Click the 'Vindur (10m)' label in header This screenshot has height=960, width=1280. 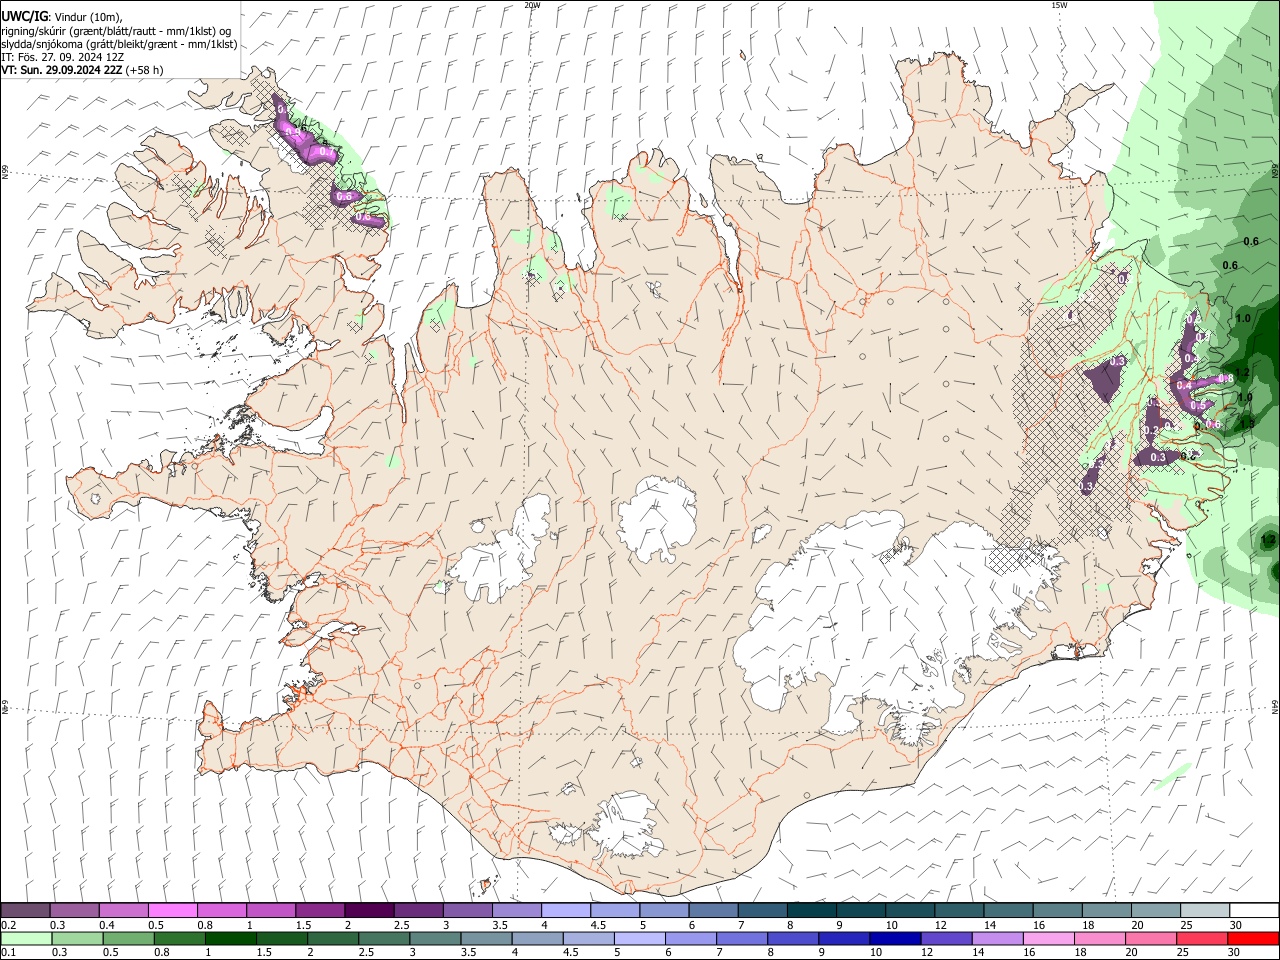pos(87,17)
